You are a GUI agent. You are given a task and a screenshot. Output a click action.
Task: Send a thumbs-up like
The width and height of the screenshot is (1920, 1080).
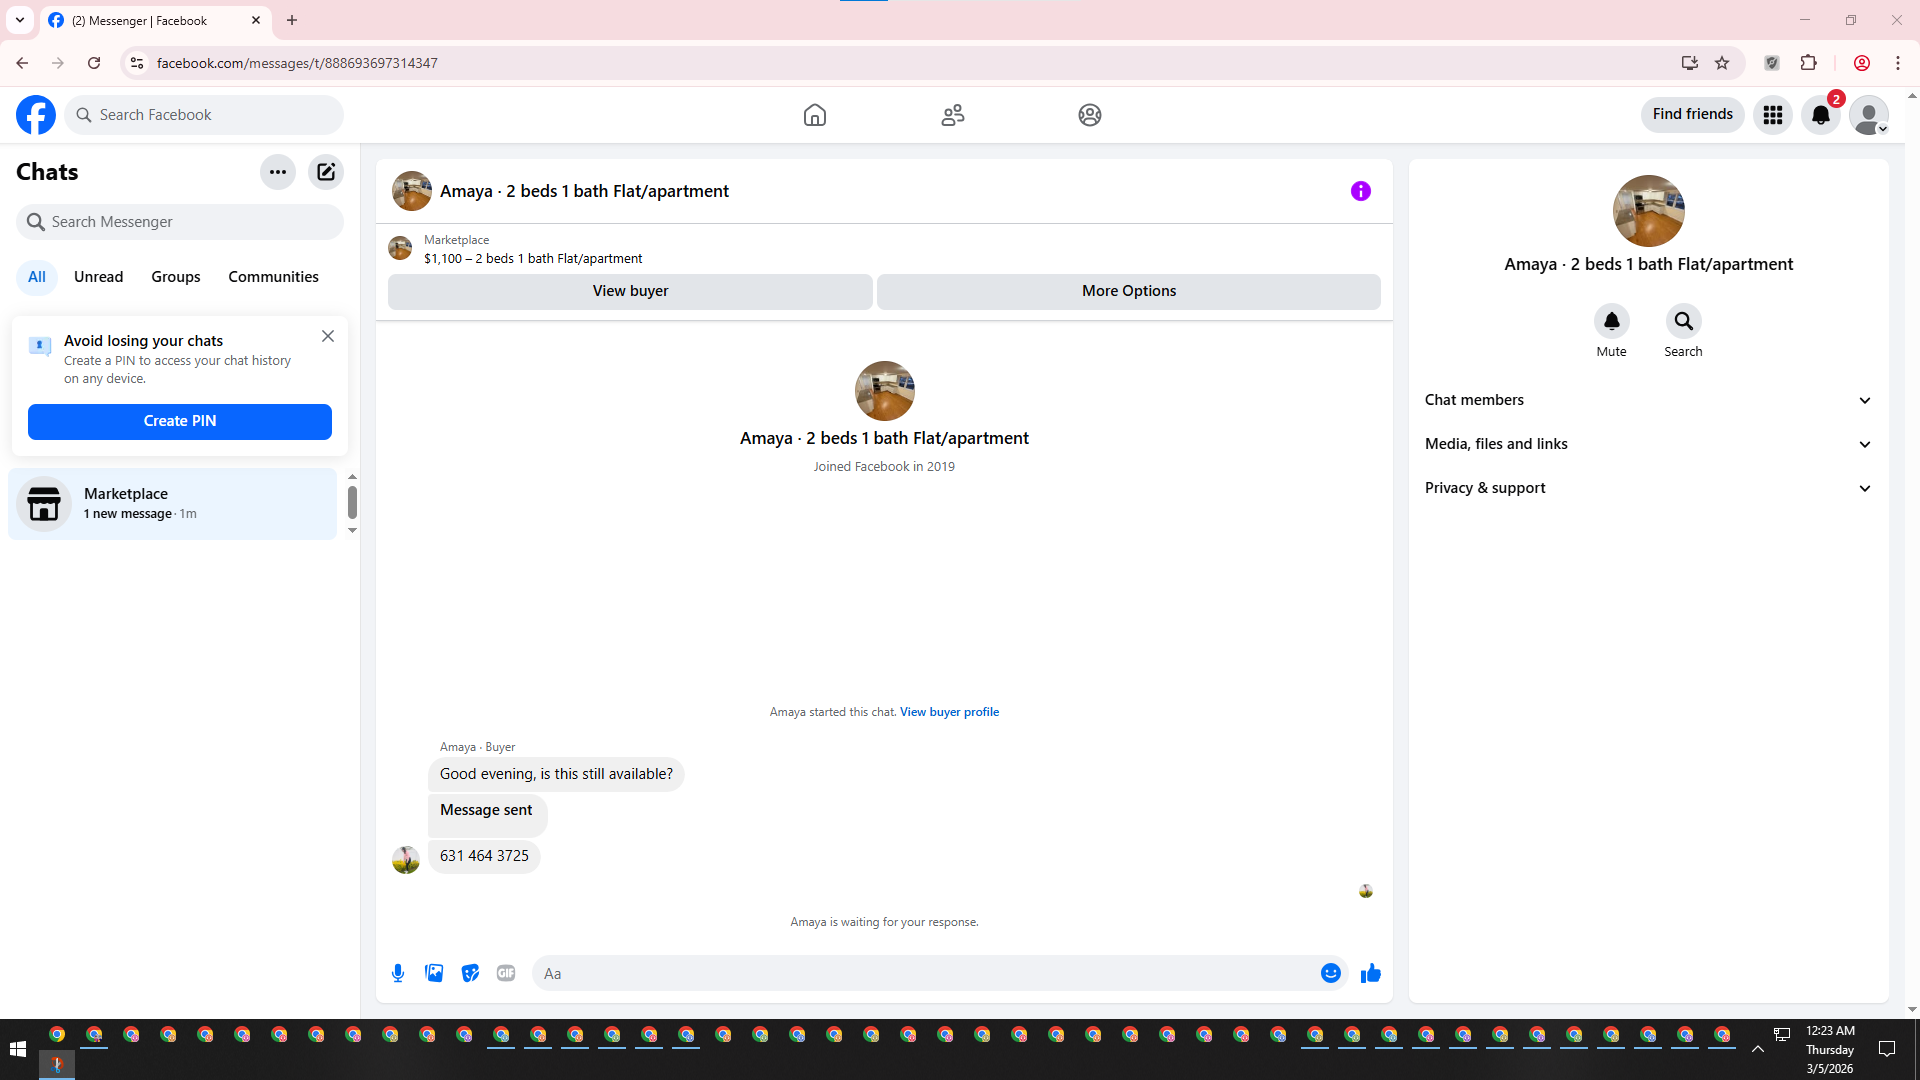(x=1371, y=974)
